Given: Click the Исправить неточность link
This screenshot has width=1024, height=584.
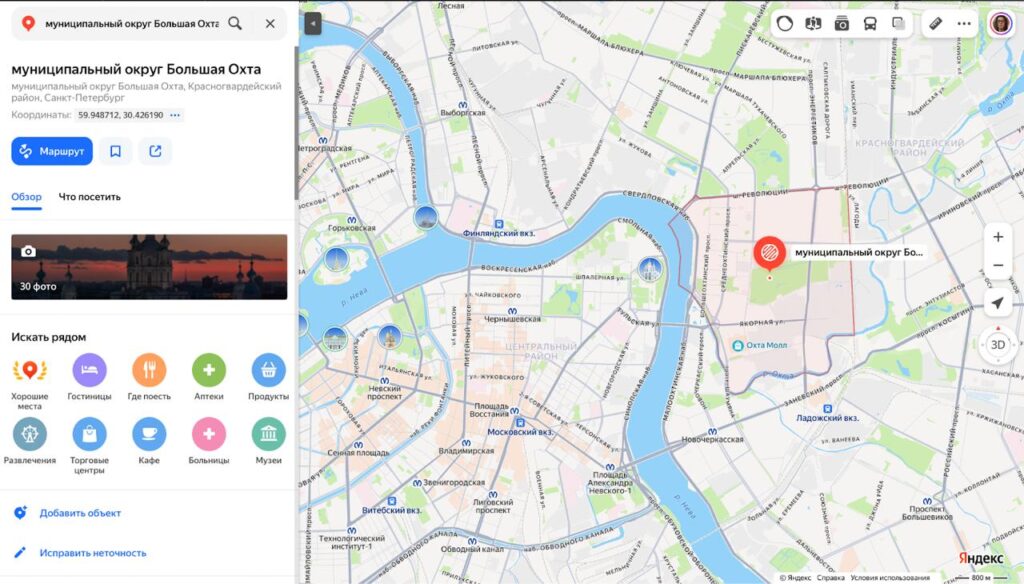Looking at the screenshot, I should pyautogui.click(x=92, y=553).
